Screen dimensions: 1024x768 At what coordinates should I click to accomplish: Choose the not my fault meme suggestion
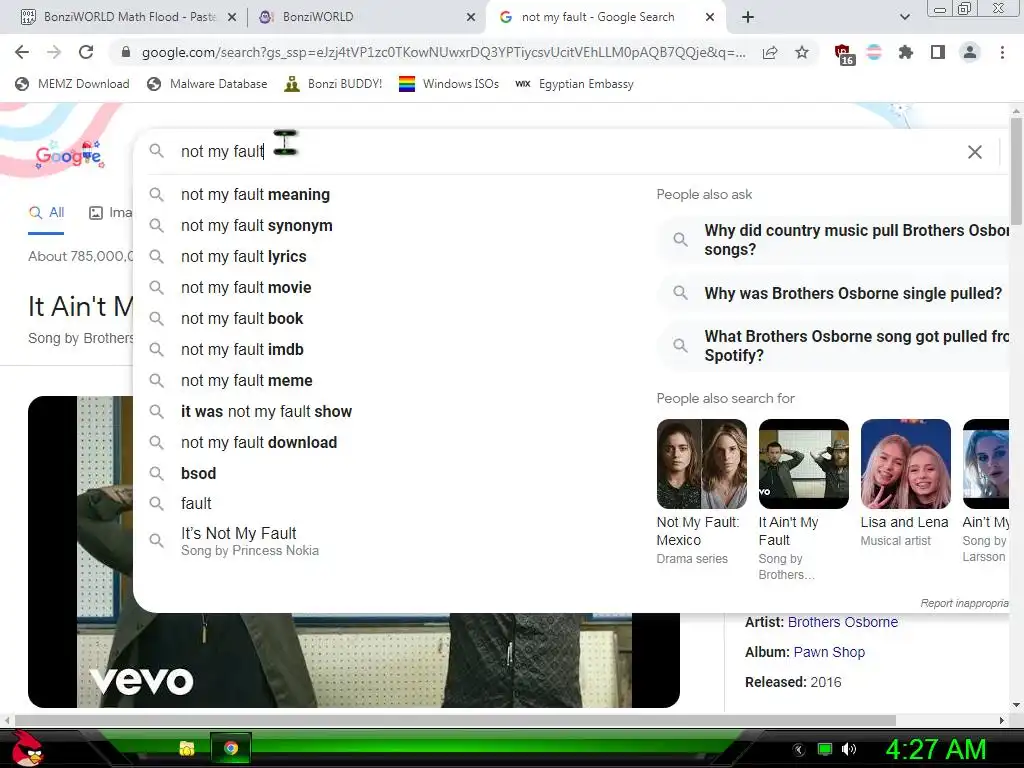click(247, 381)
